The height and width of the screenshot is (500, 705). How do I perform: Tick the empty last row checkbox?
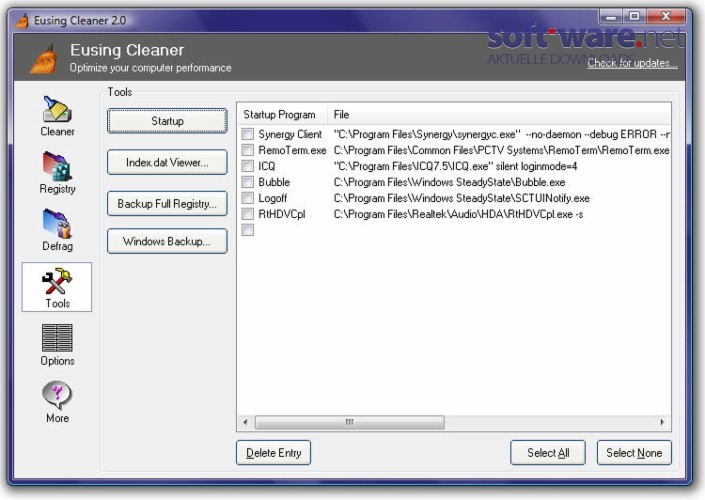point(248,230)
